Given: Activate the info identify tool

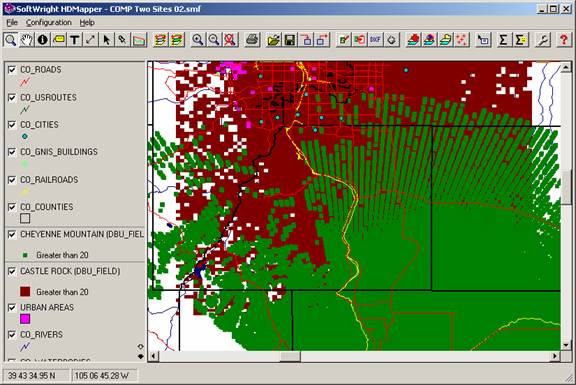Looking at the screenshot, I should point(43,39).
